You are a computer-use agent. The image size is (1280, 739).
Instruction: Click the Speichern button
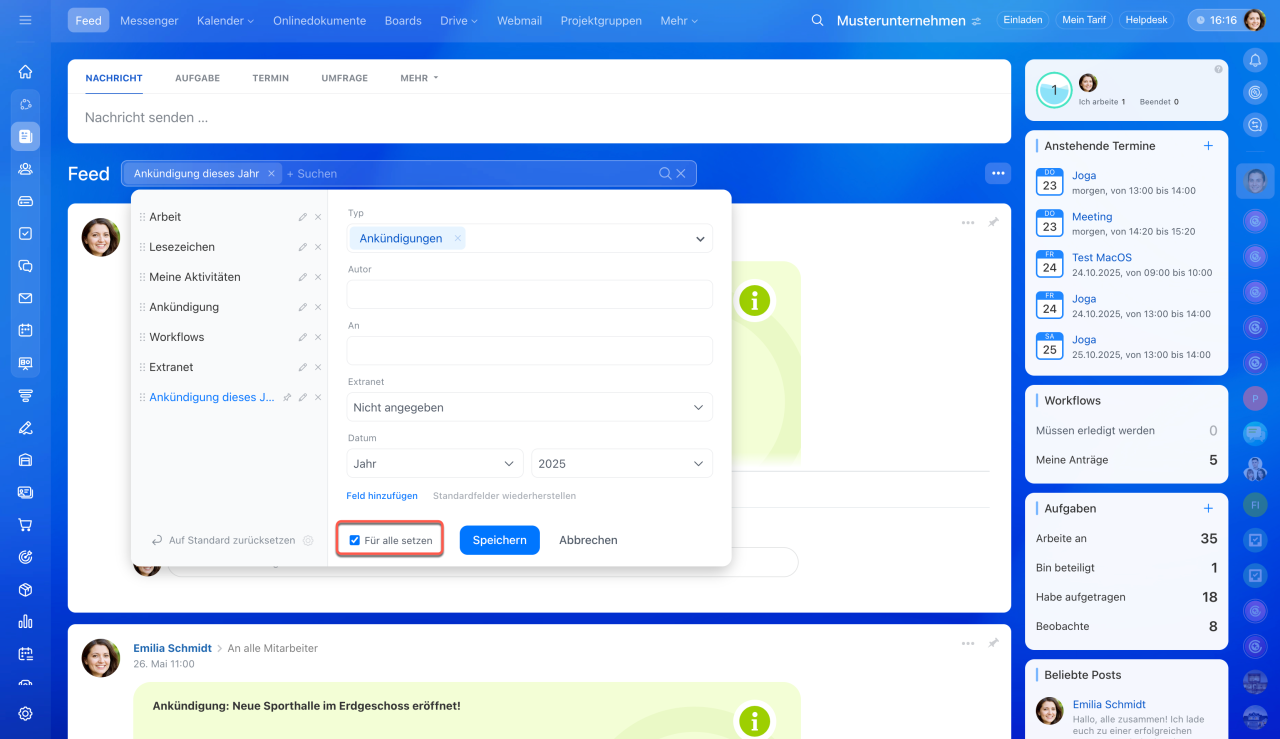pyautogui.click(x=500, y=540)
